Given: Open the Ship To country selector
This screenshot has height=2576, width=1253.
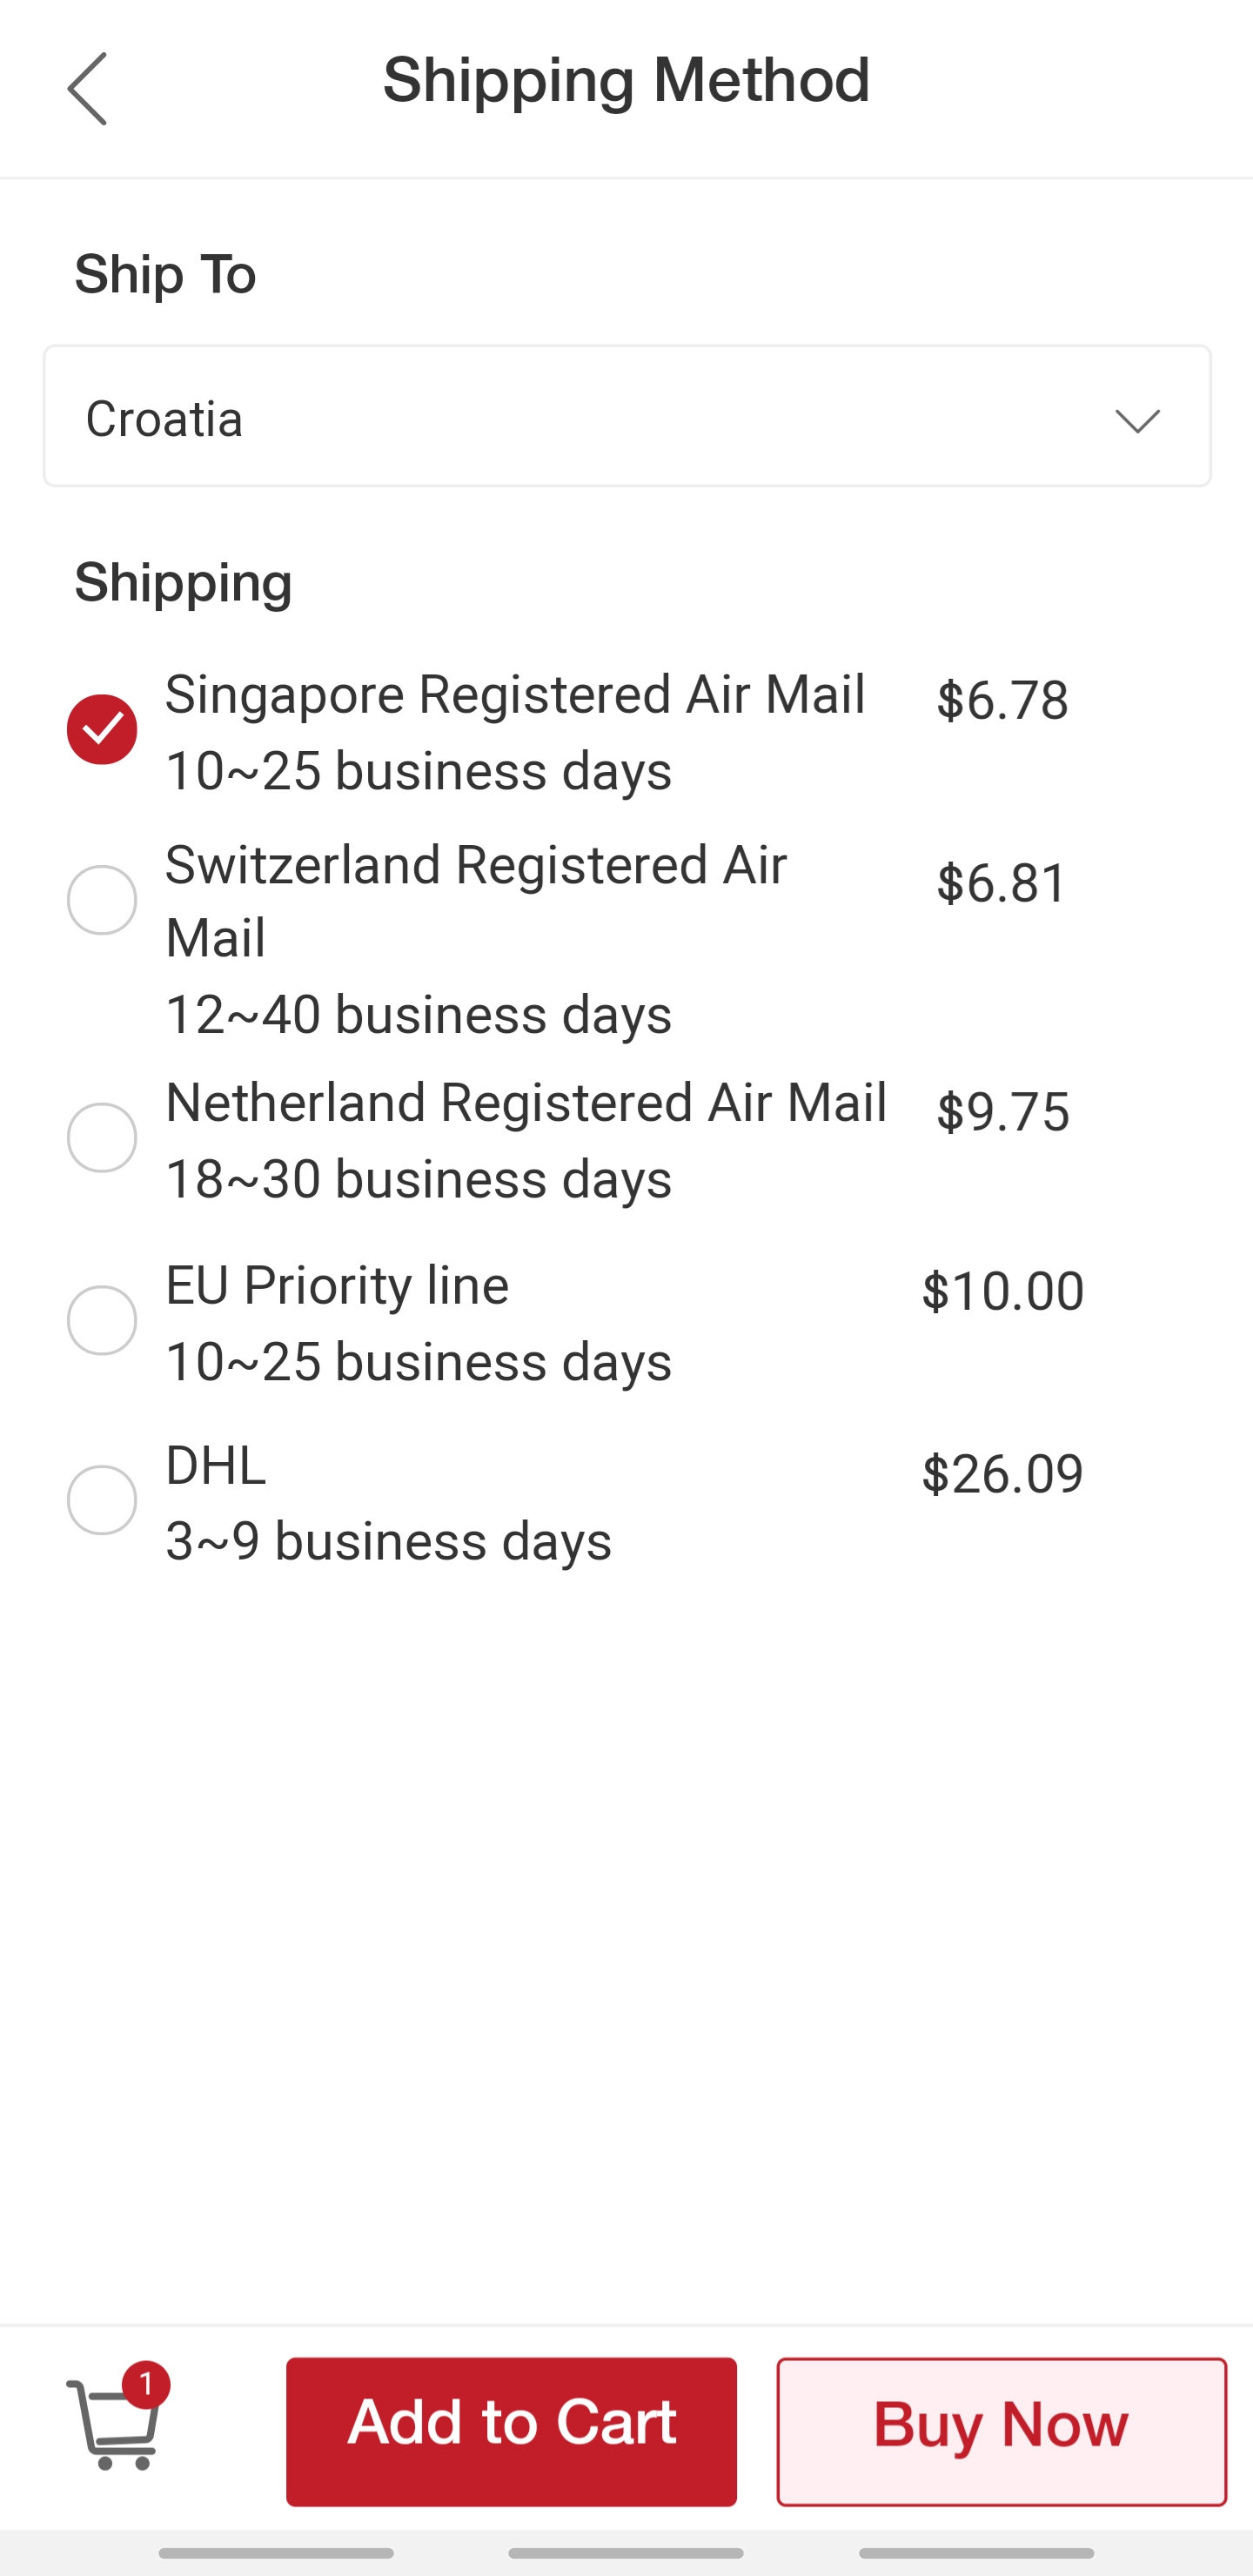Looking at the screenshot, I should point(626,417).
